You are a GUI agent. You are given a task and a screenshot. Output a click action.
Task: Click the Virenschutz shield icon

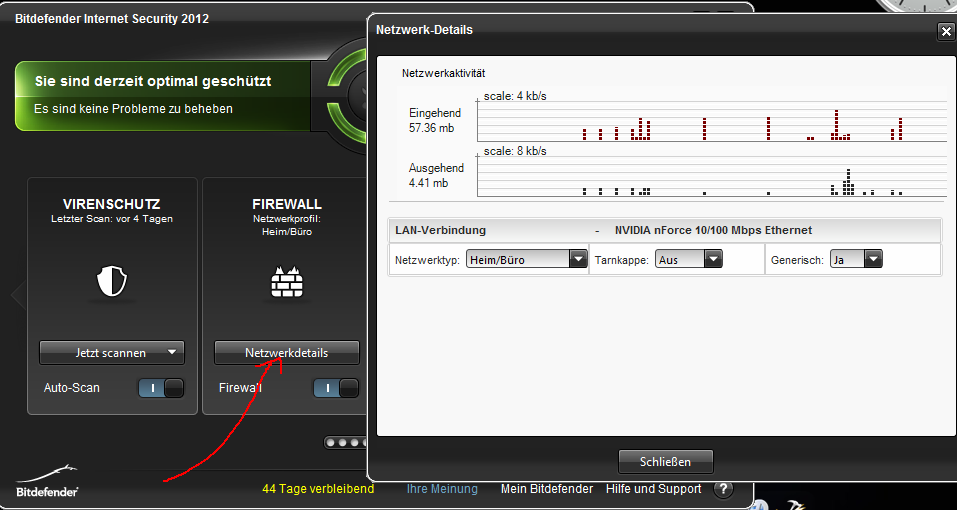(112, 282)
